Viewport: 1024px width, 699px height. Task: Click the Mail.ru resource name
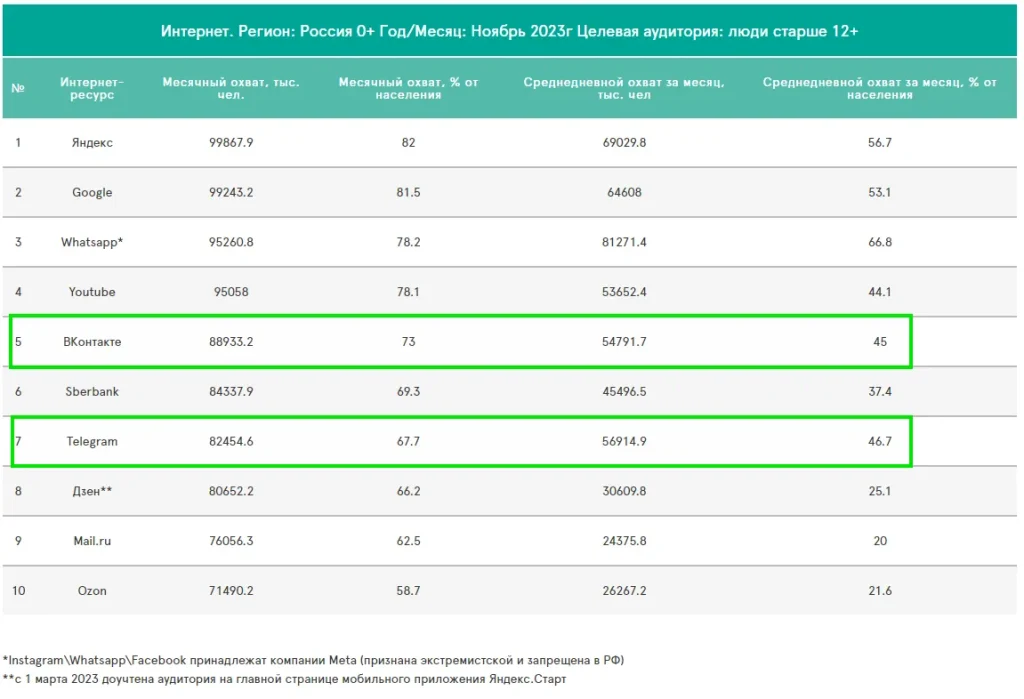click(x=92, y=541)
